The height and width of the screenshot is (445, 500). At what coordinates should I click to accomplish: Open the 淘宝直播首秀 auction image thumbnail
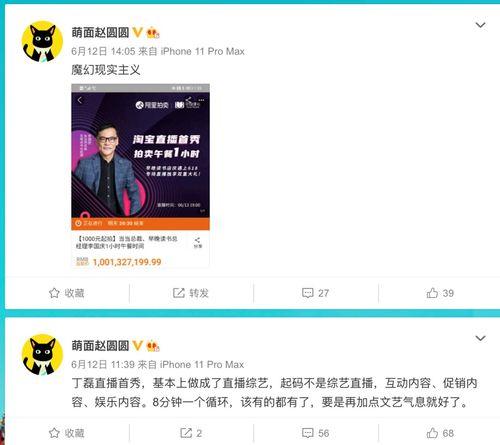pyautogui.click(x=140, y=176)
